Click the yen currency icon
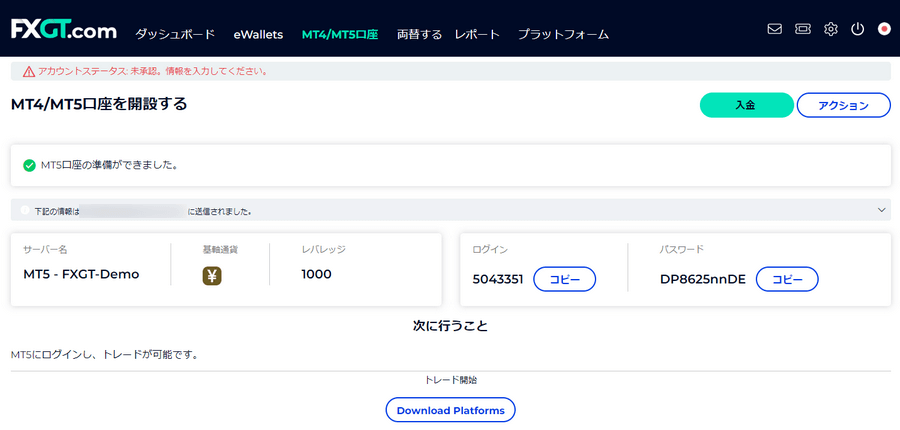This screenshot has height=430, width=900. pos(212,276)
